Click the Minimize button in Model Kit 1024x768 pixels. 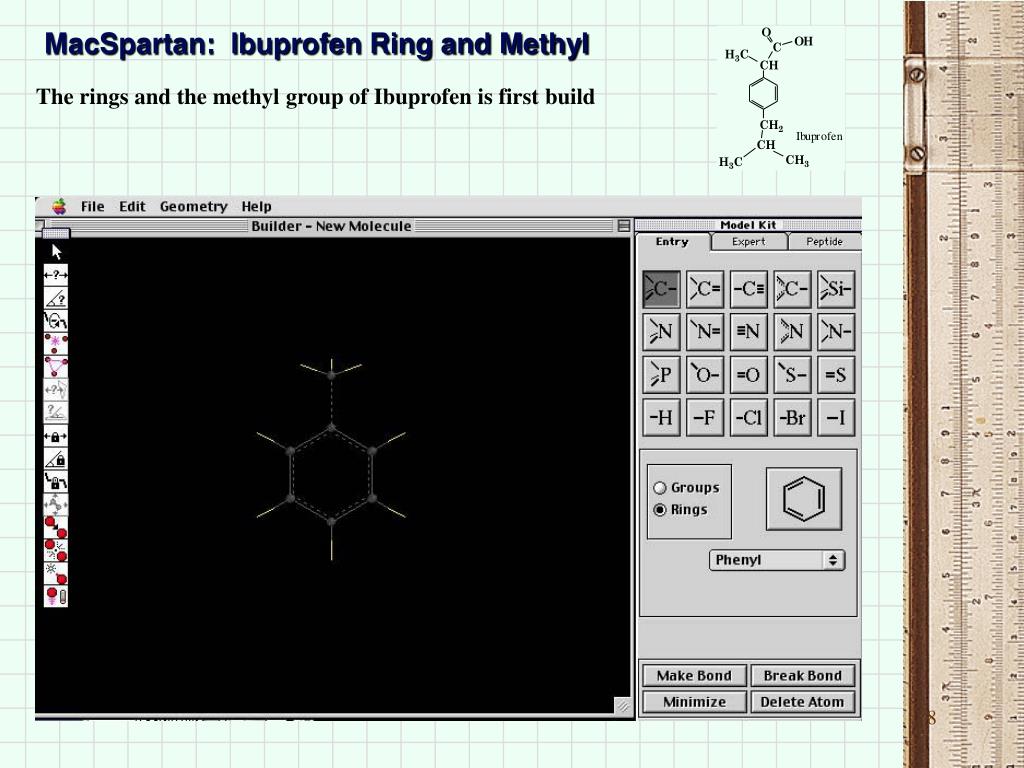tap(694, 702)
